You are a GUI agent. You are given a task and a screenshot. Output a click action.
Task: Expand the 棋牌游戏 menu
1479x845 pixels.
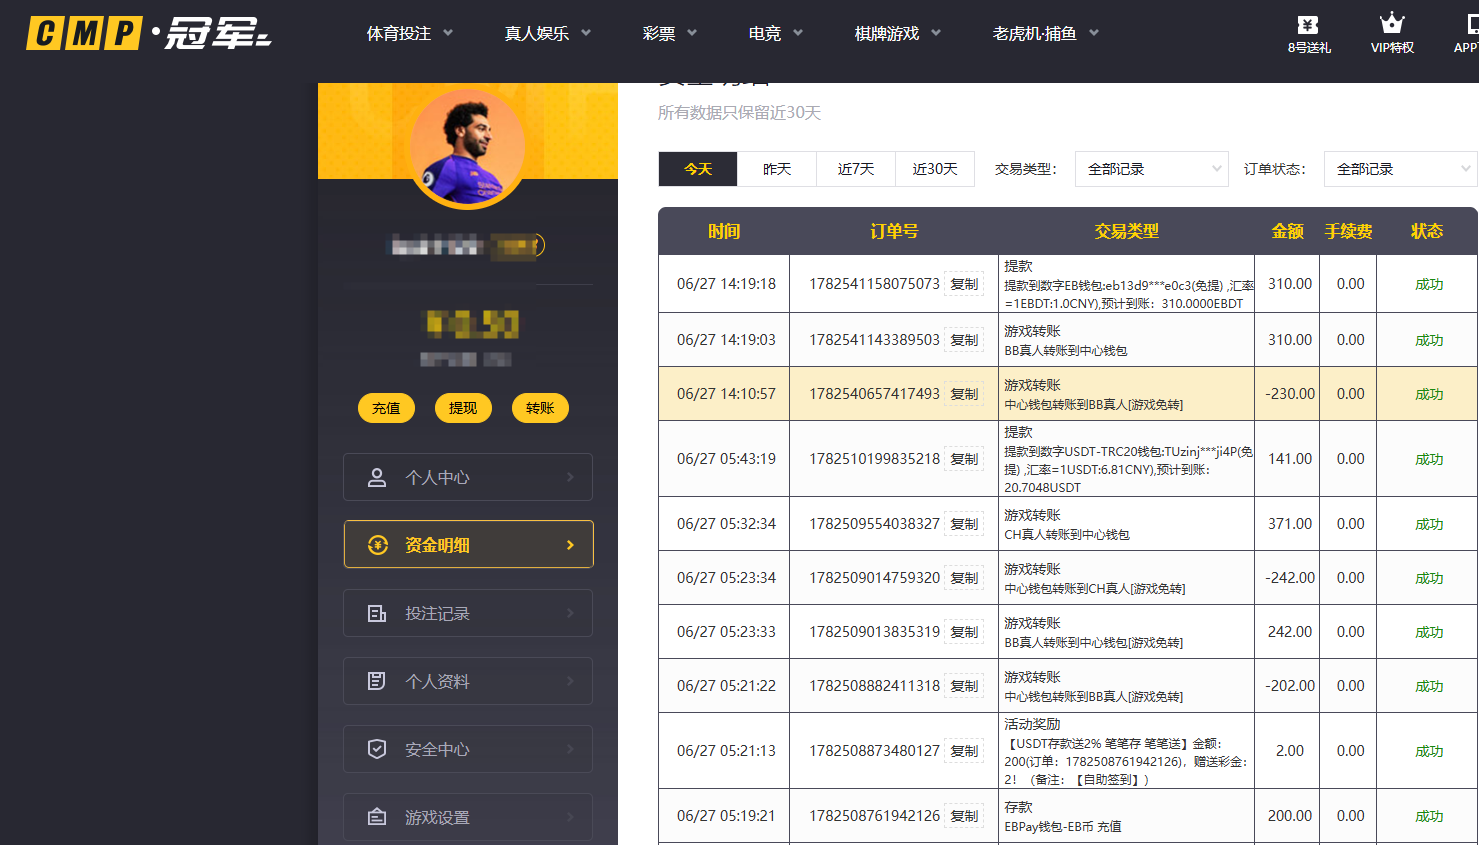click(x=898, y=34)
